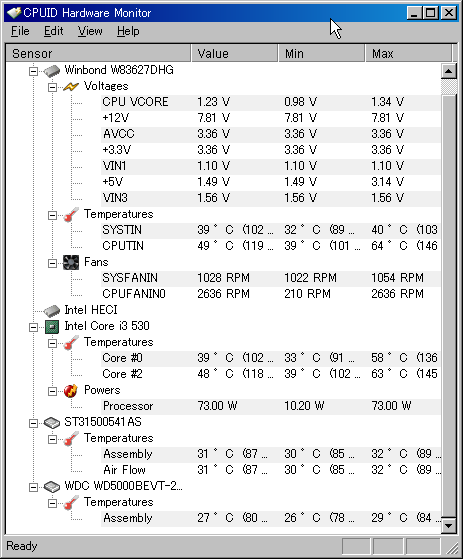This screenshot has width=463, height=559.
Task: Click the resize grip in status bar
Action: point(452,548)
